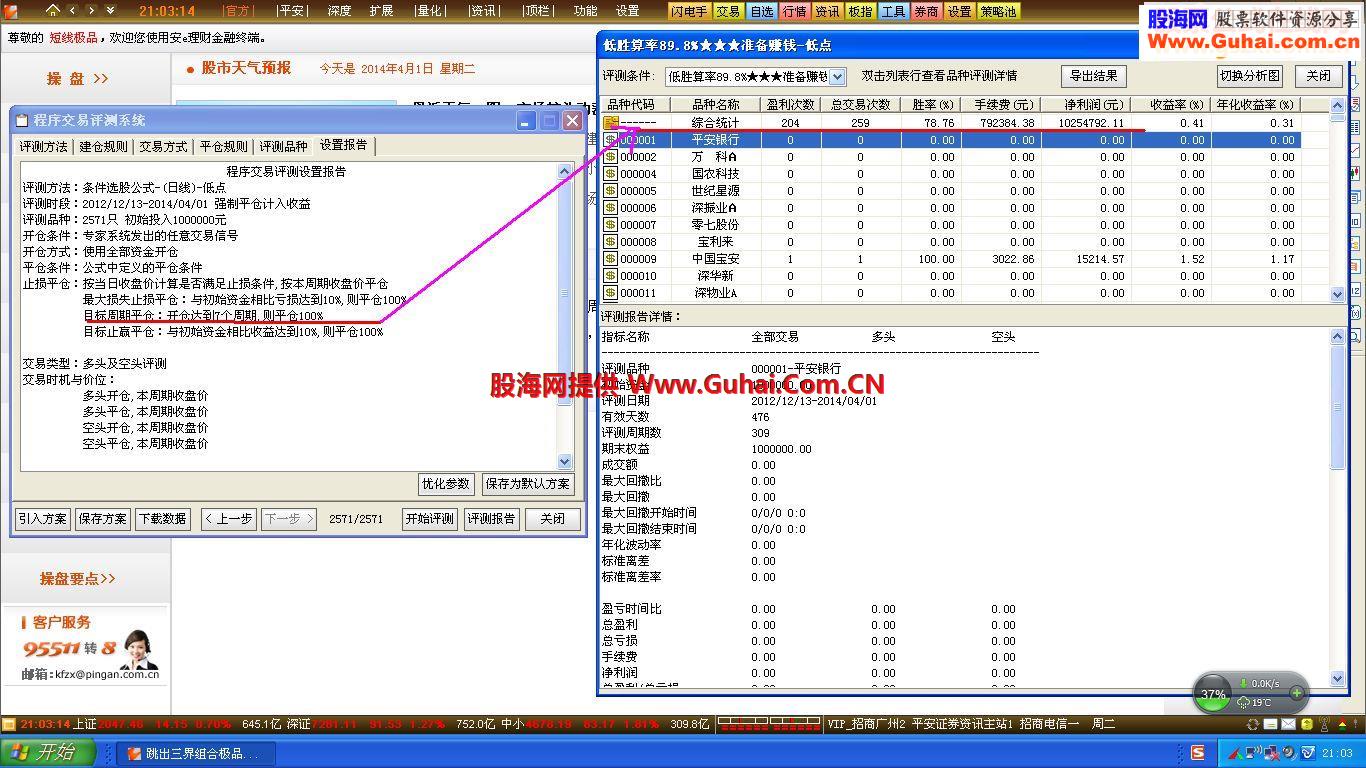The height and width of the screenshot is (768, 1366).
Task: Click the 下载数据 button
Action: pos(163,519)
